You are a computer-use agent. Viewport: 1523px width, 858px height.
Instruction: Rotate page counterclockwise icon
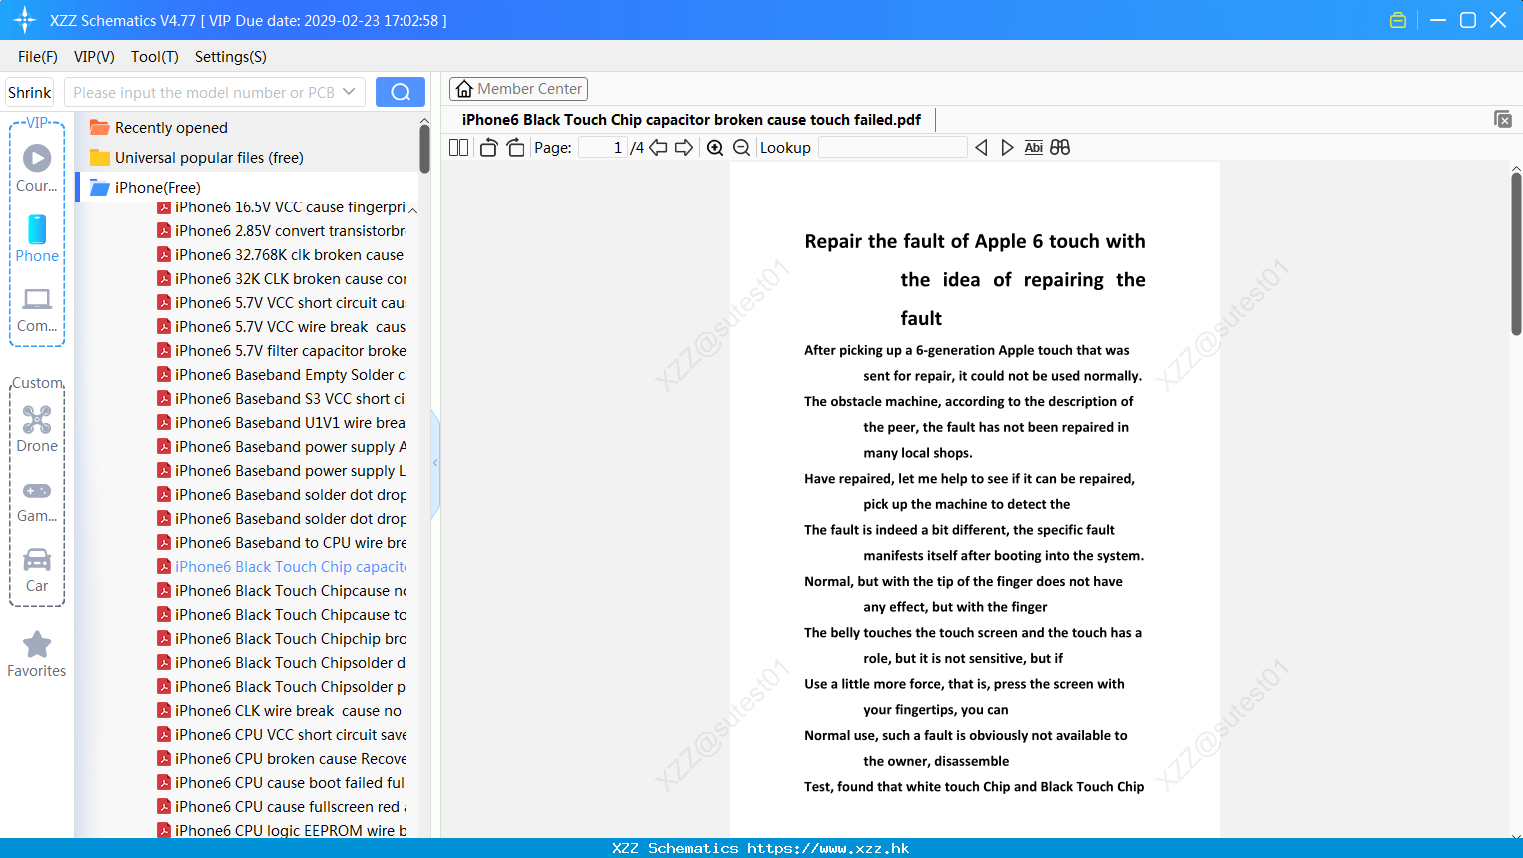[x=488, y=148]
